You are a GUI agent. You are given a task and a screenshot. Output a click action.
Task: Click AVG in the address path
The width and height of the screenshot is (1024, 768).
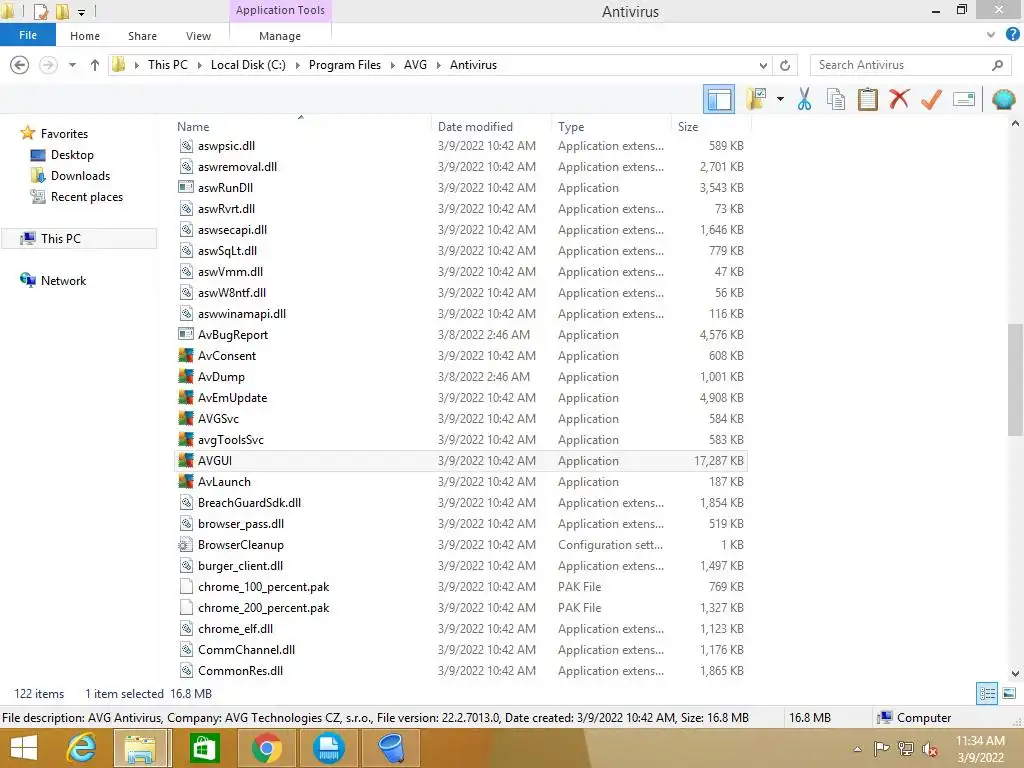click(415, 65)
